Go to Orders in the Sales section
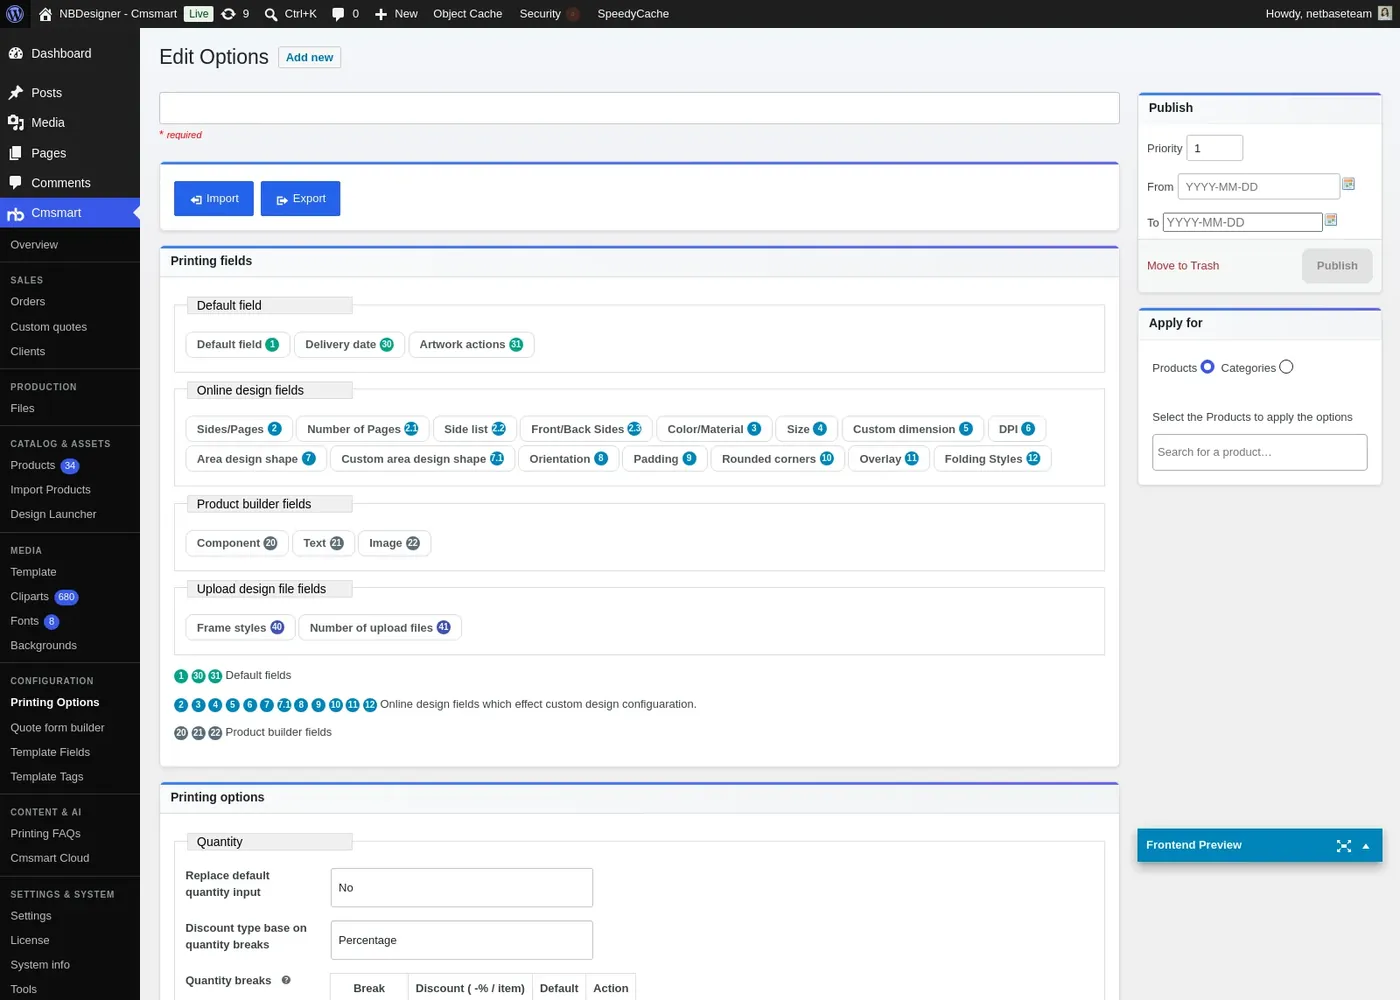This screenshot has width=1400, height=1000. click(x=28, y=302)
